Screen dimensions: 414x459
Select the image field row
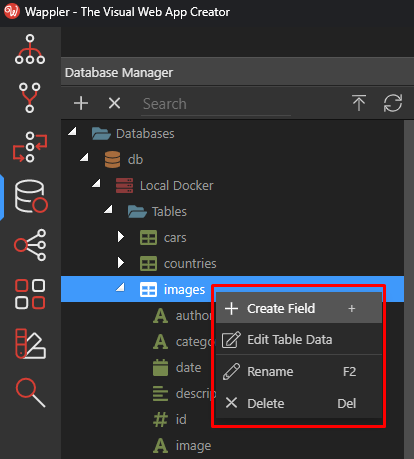232,446
